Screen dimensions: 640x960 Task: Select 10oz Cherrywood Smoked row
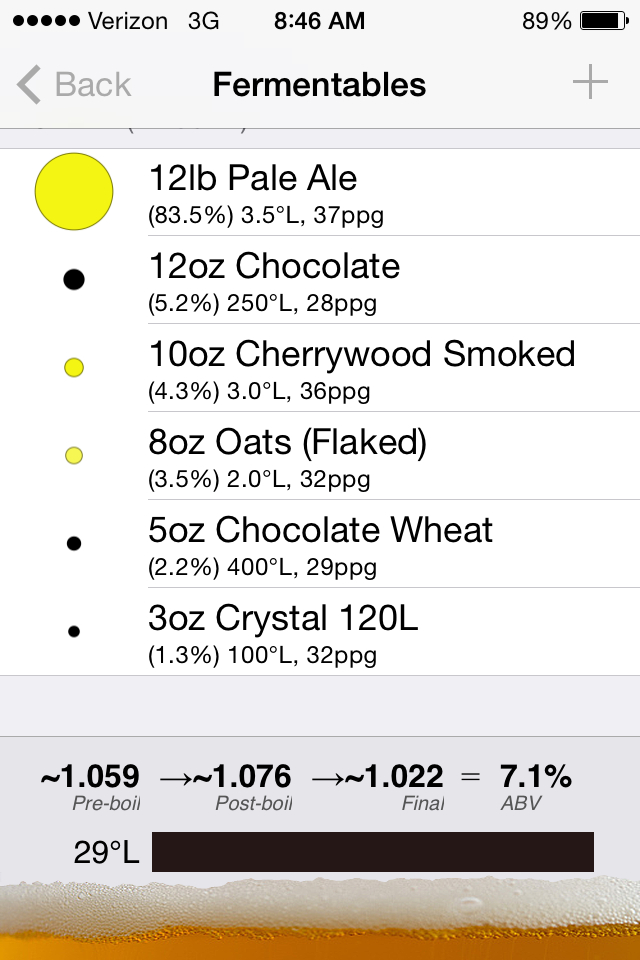point(320,368)
